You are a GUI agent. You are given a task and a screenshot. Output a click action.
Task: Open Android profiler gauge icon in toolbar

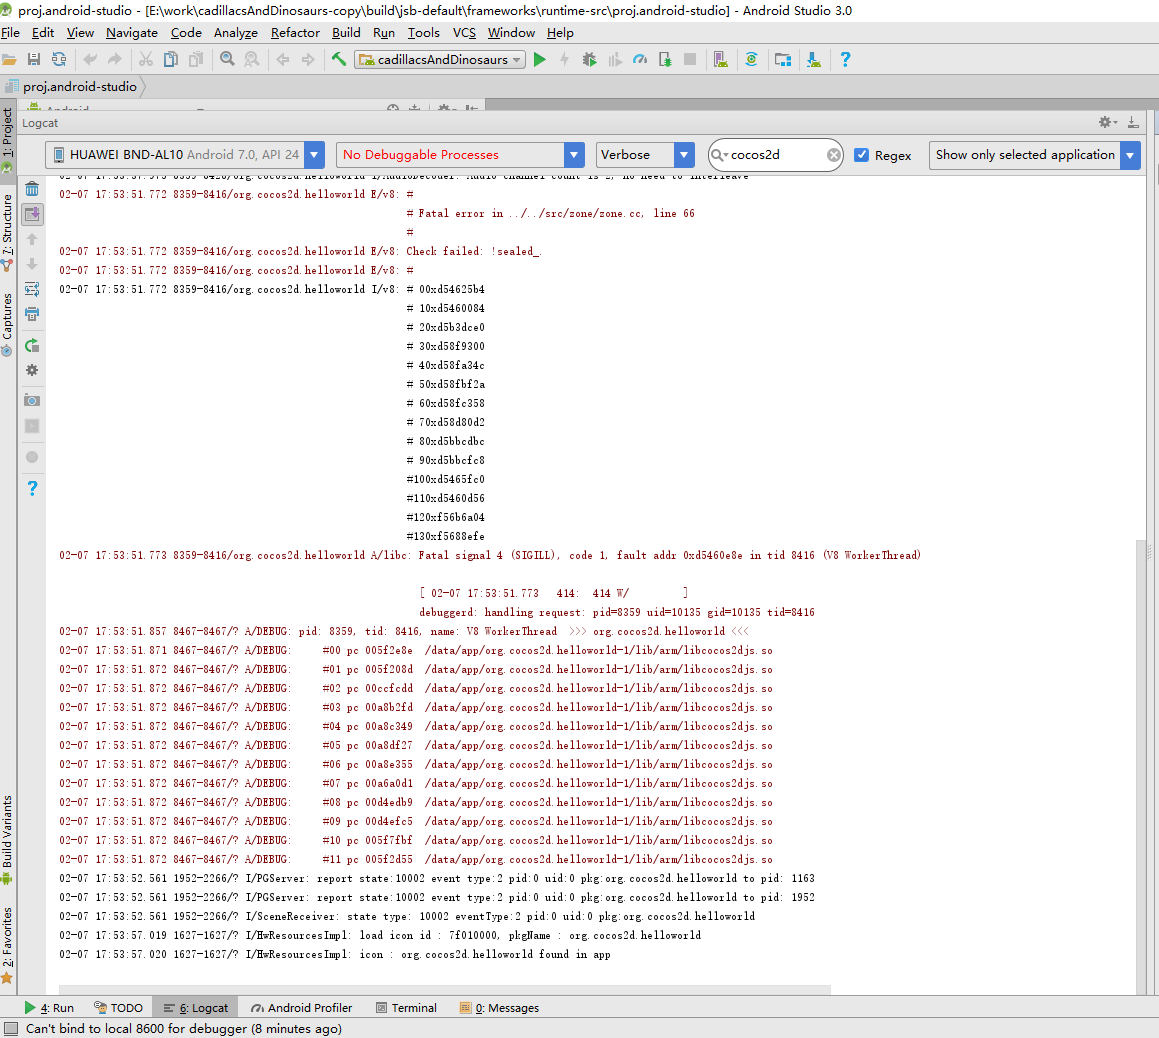click(640, 60)
